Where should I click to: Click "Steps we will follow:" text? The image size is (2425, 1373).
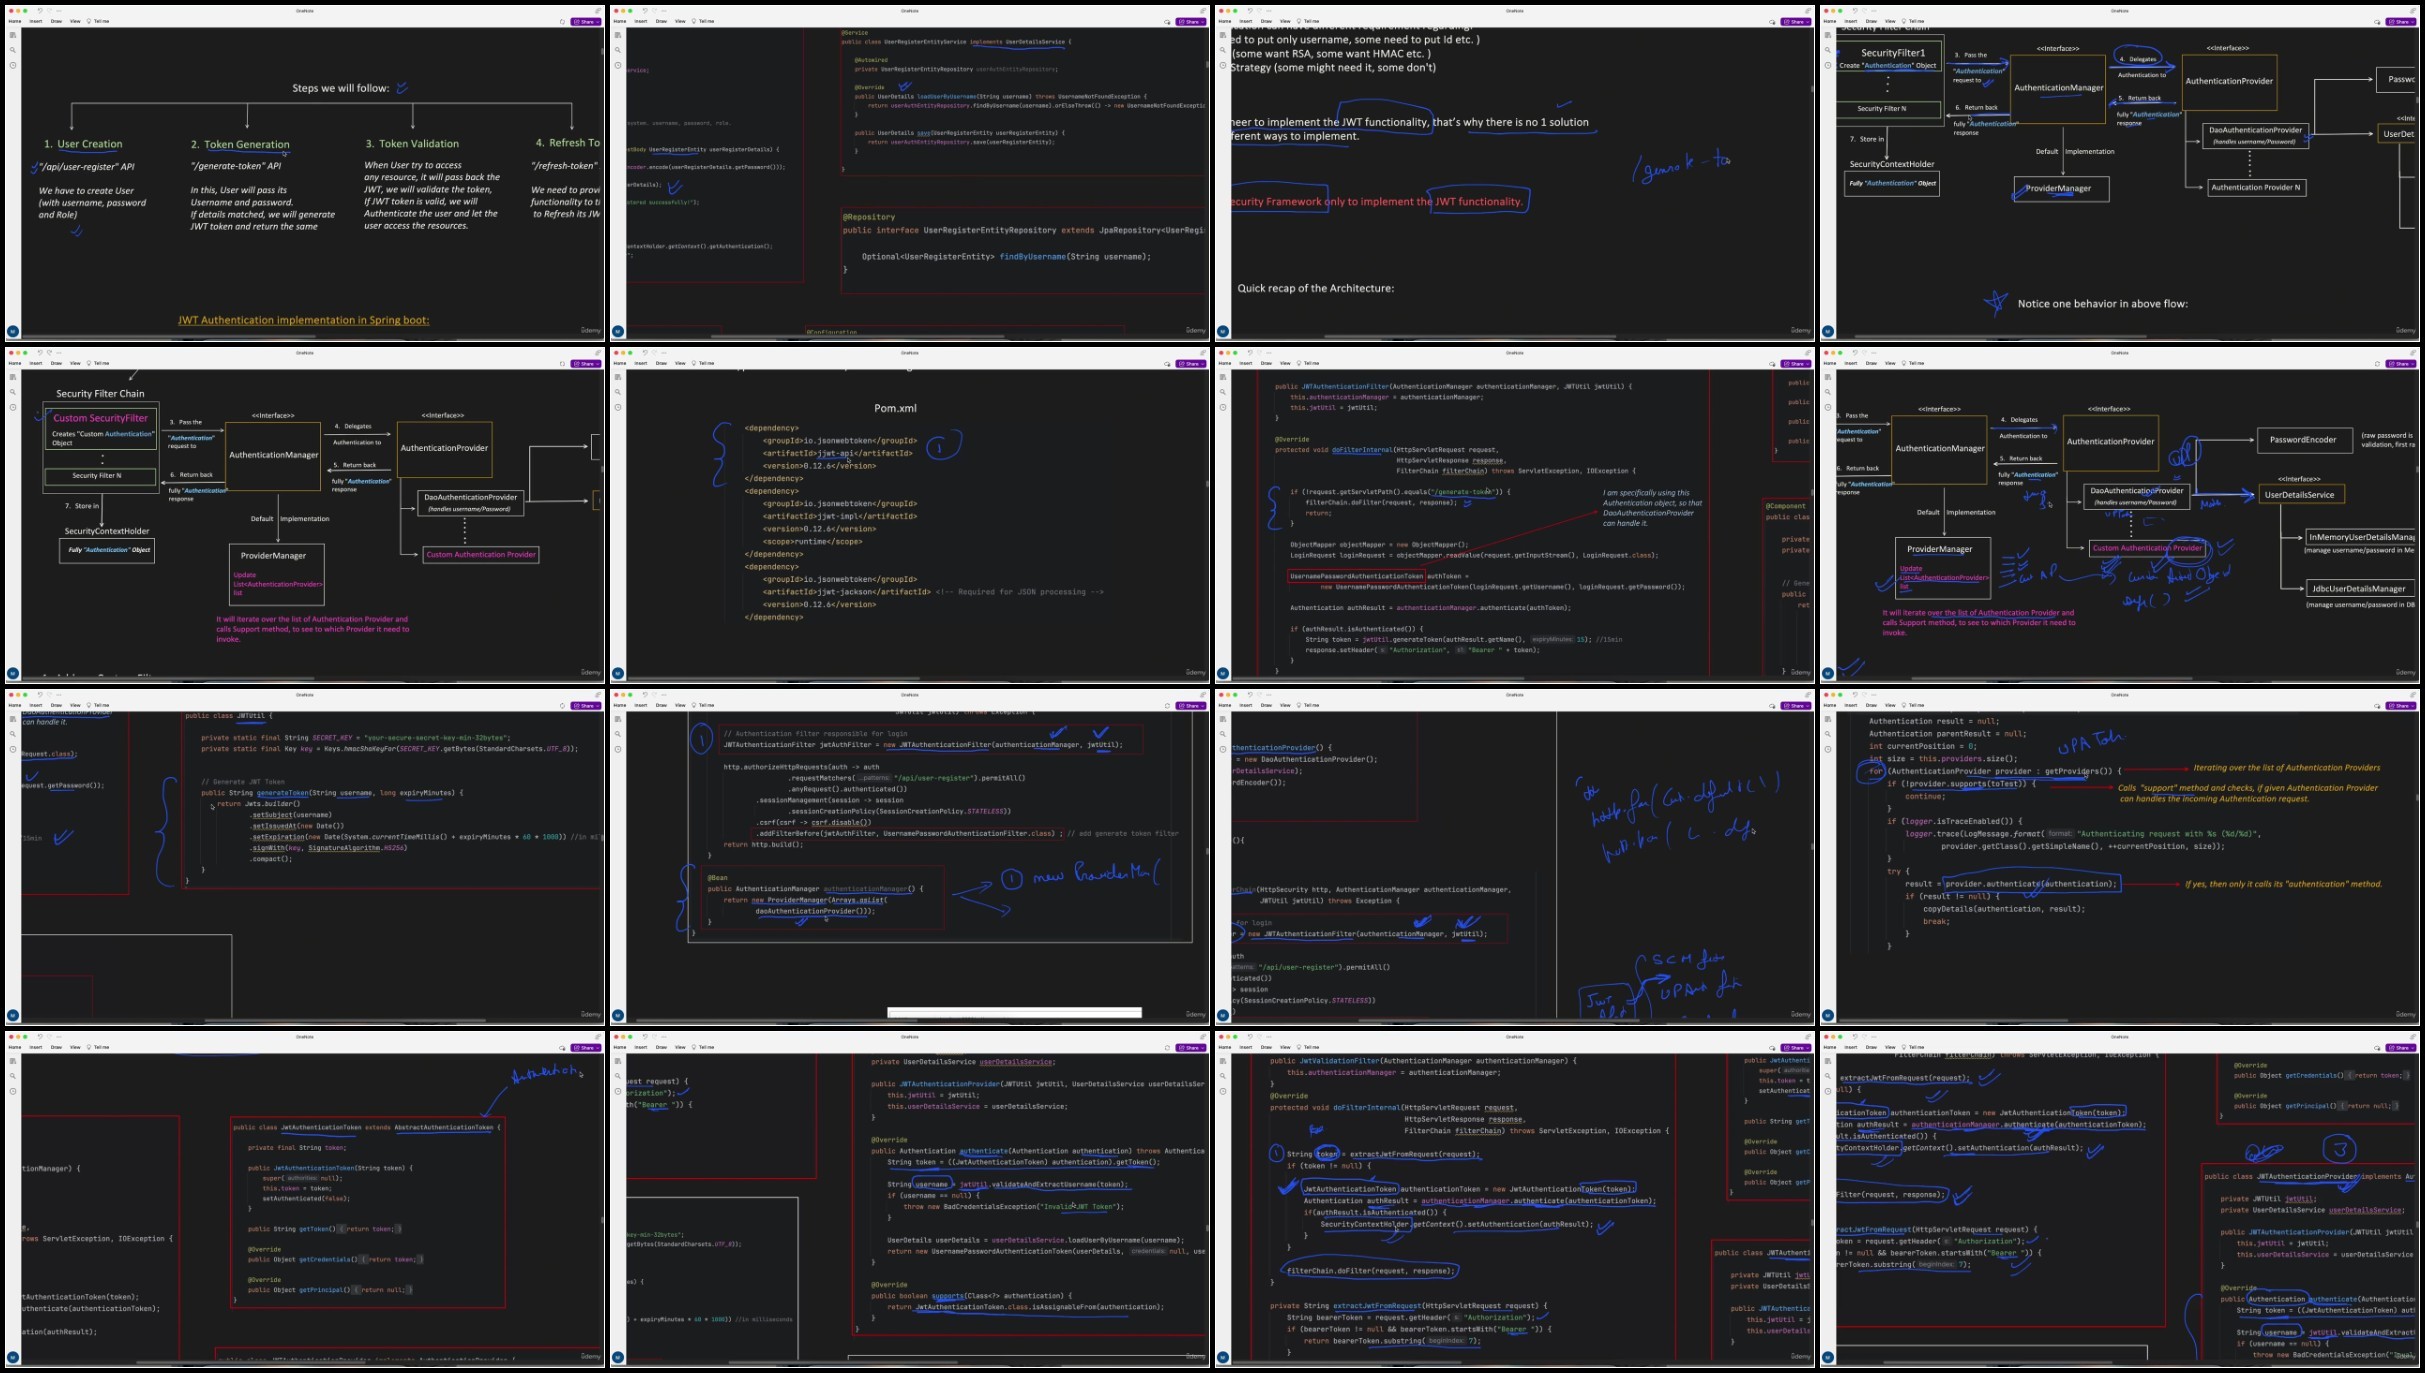coord(340,88)
